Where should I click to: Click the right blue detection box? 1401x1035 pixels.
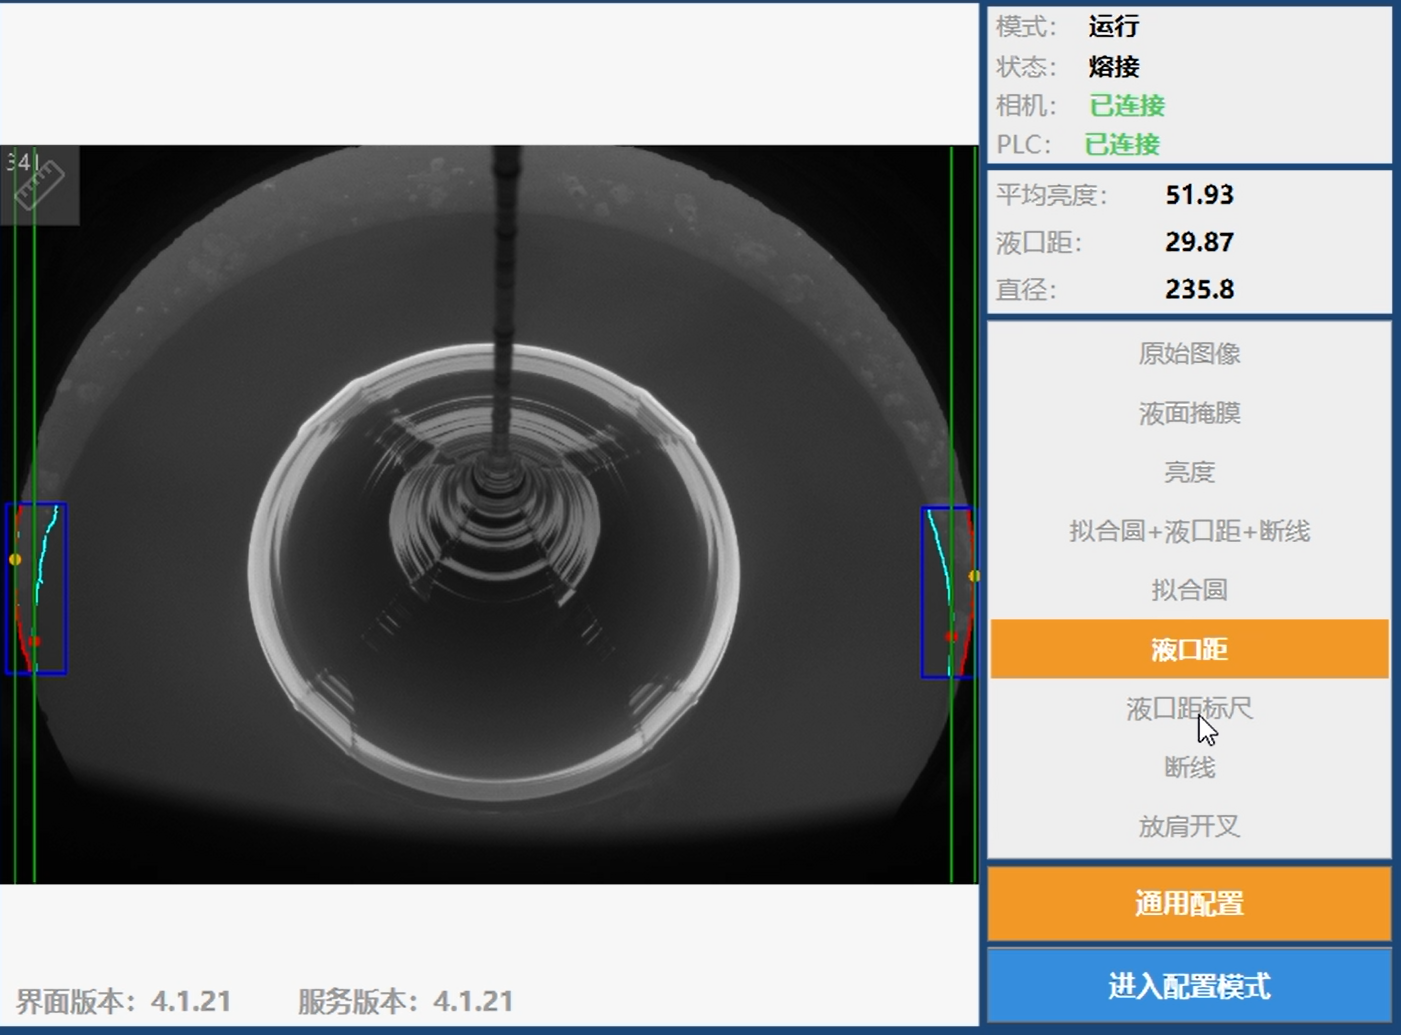946,592
